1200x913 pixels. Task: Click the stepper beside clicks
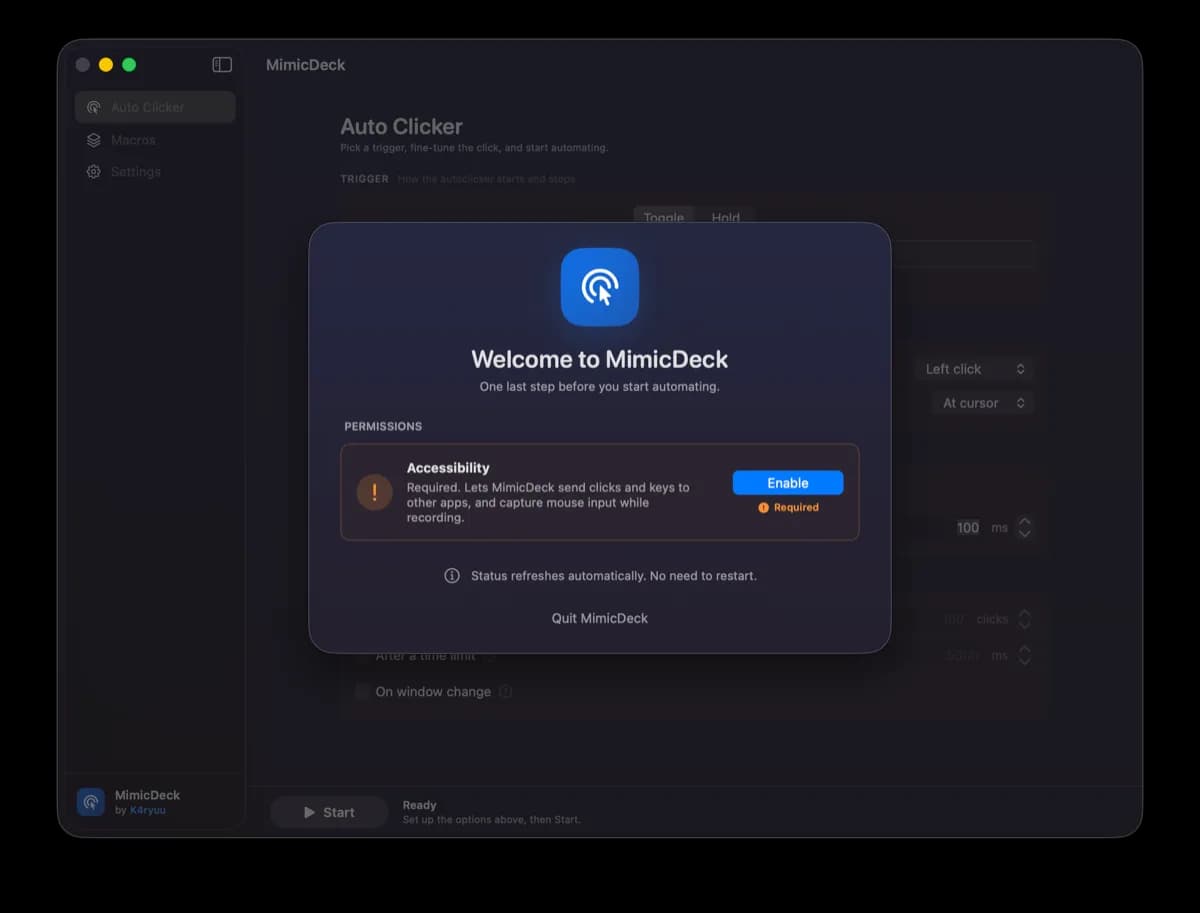coord(1024,620)
